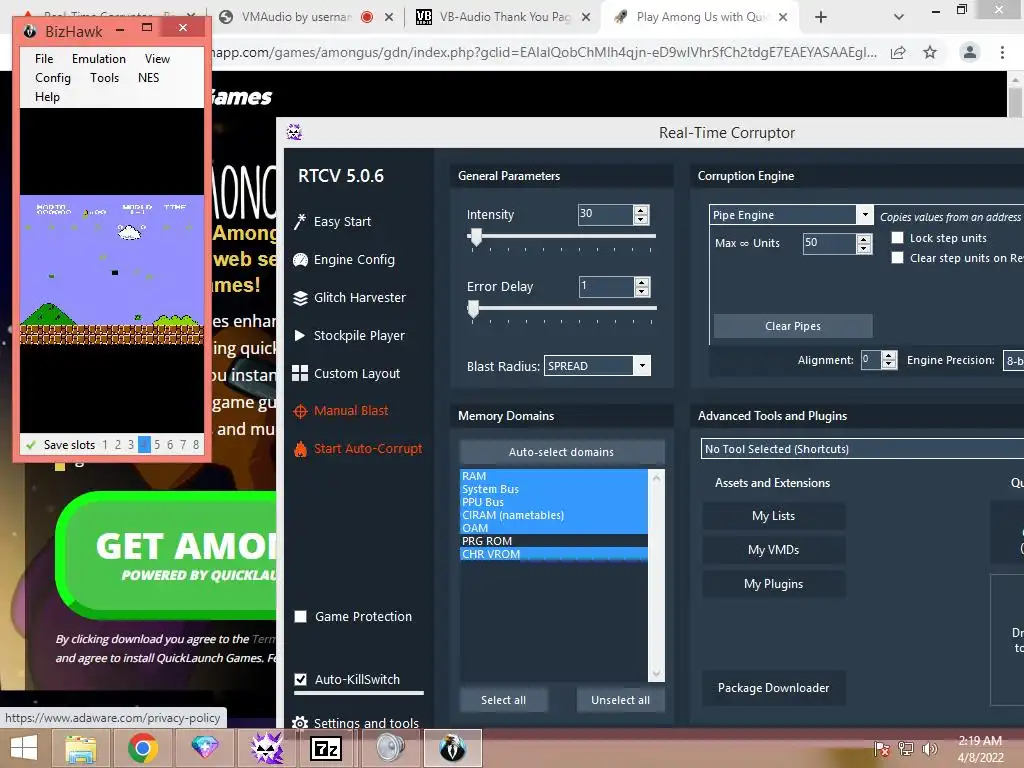Click the diamond app taskbar icon
1024x768 pixels.
point(204,748)
